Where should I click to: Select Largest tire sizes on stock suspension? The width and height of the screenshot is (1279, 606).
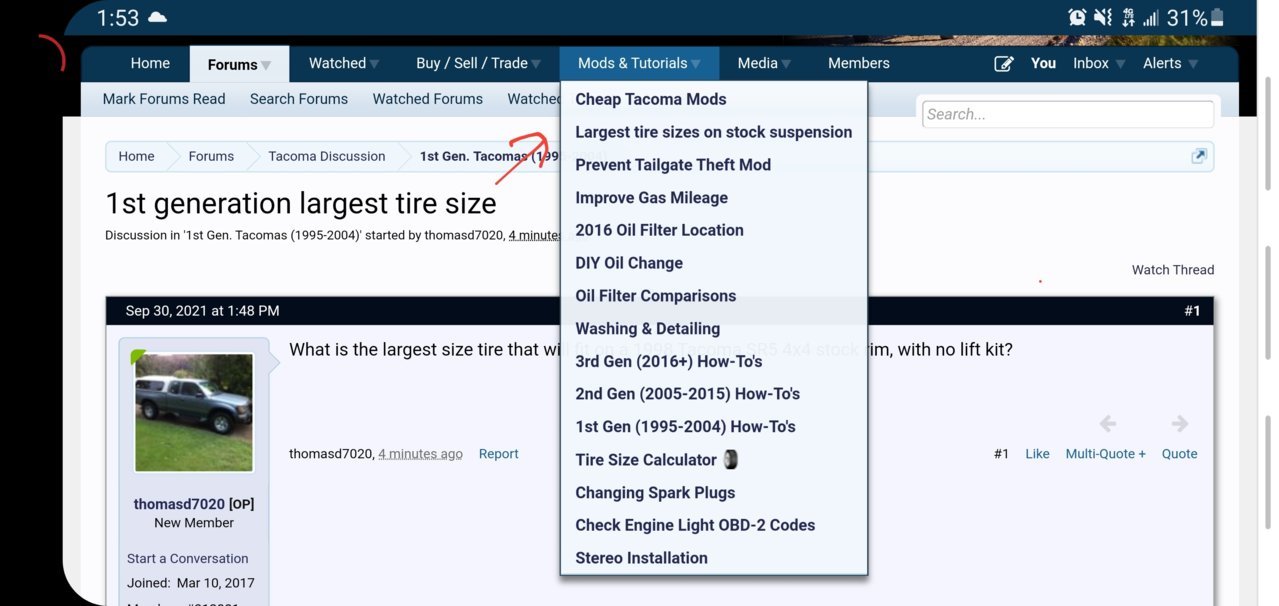coord(714,132)
